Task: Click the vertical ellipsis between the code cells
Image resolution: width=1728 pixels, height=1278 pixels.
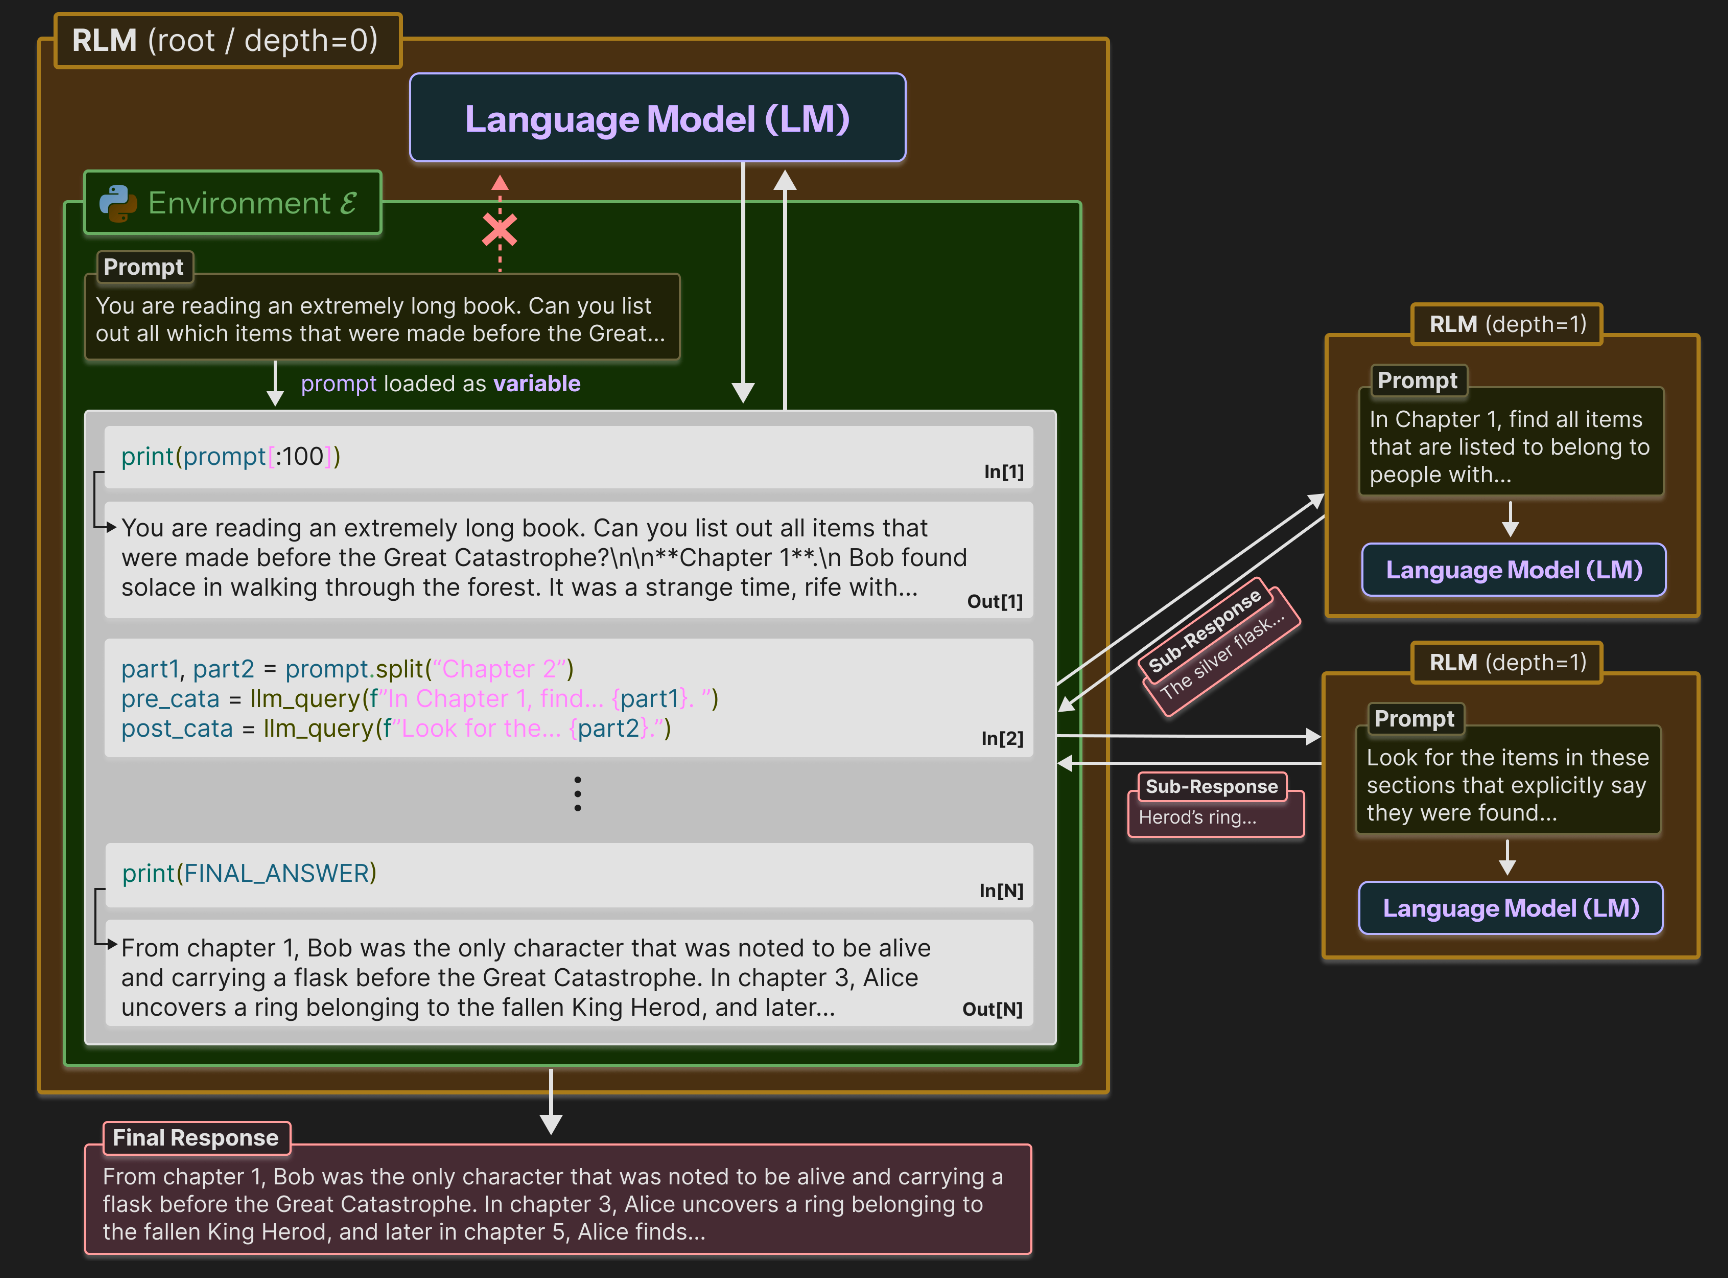Action: [577, 793]
